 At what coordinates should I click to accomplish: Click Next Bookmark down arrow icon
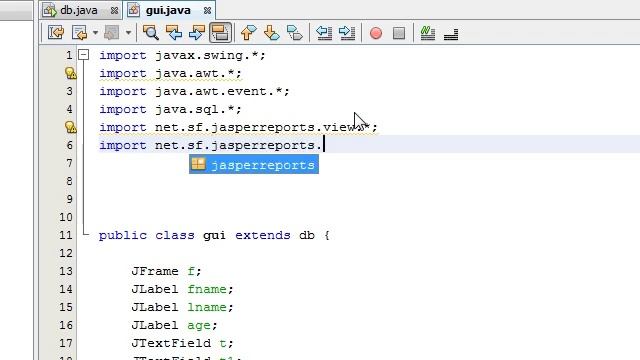(271, 33)
